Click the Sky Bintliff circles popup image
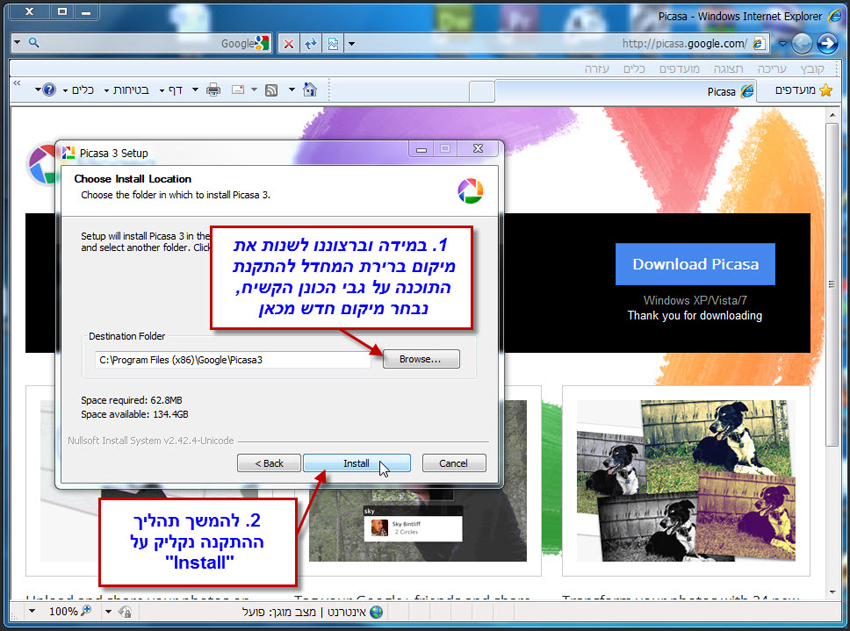The width and height of the screenshot is (850, 631). point(413,524)
